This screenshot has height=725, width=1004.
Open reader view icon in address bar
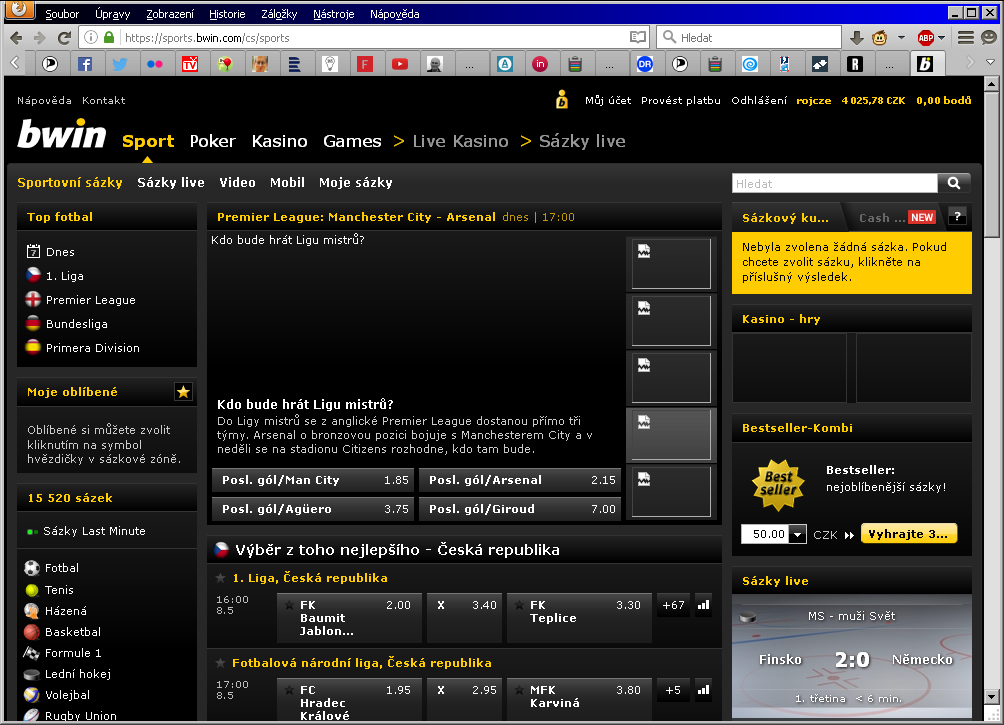pos(638,37)
